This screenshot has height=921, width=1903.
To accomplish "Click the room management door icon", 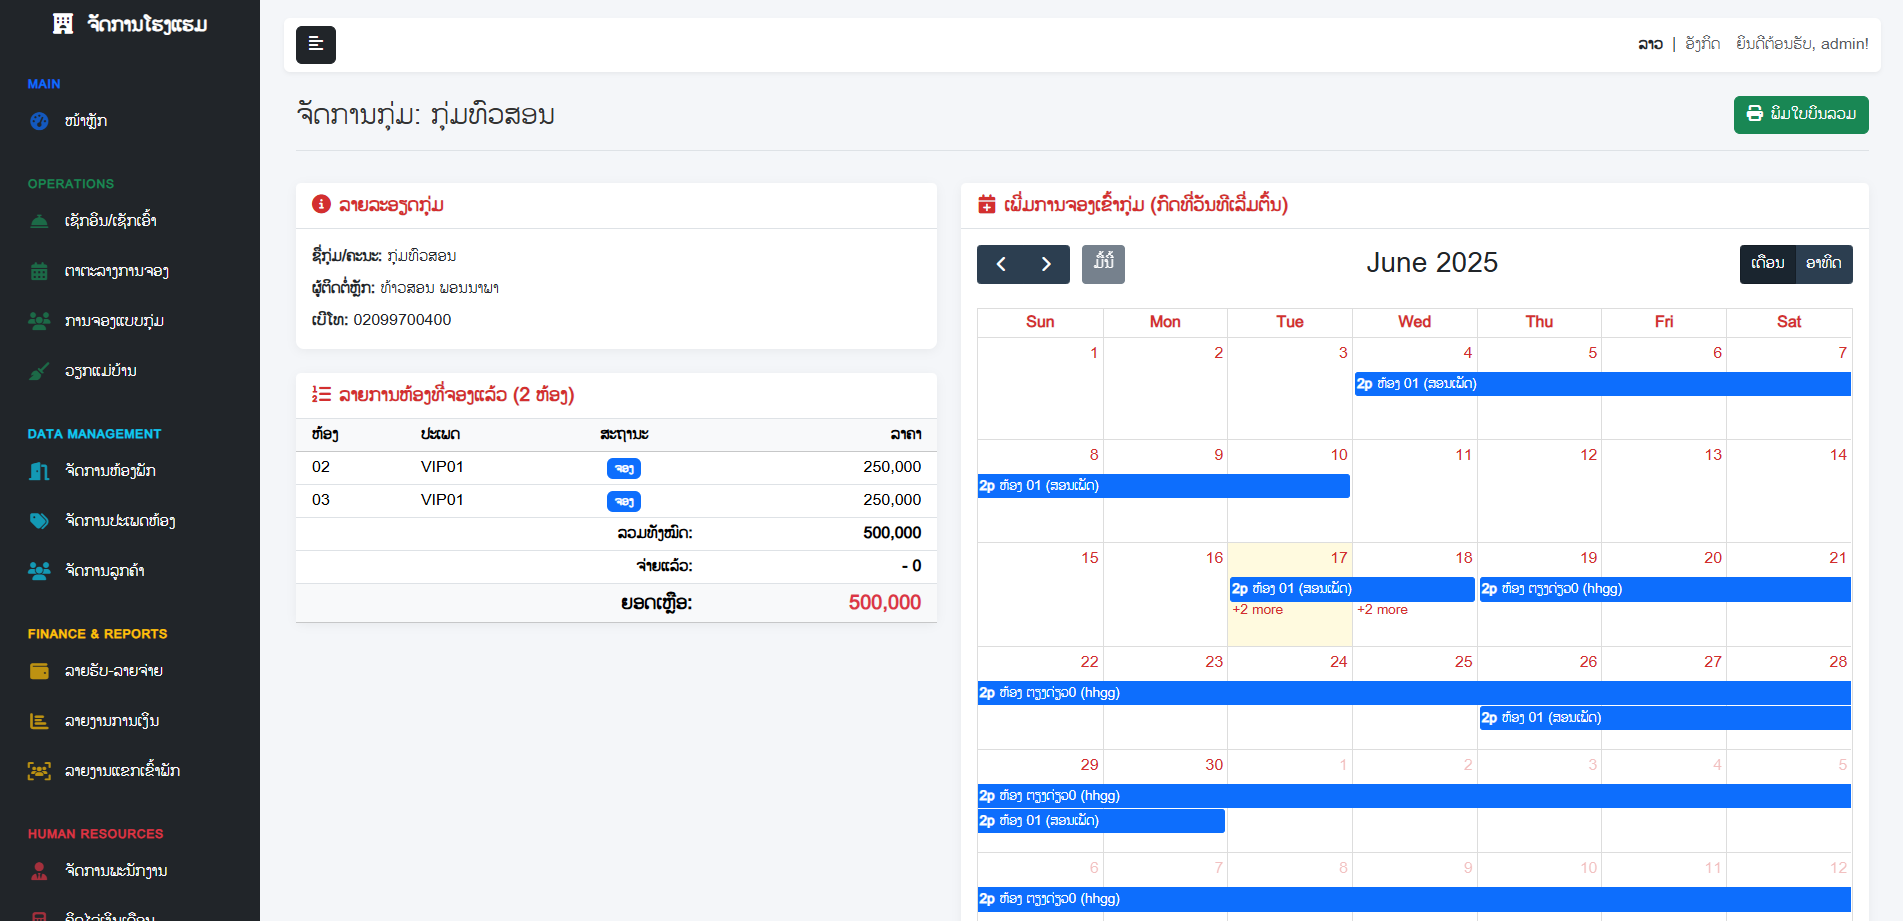I will pyautogui.click(x=39, y=471).
